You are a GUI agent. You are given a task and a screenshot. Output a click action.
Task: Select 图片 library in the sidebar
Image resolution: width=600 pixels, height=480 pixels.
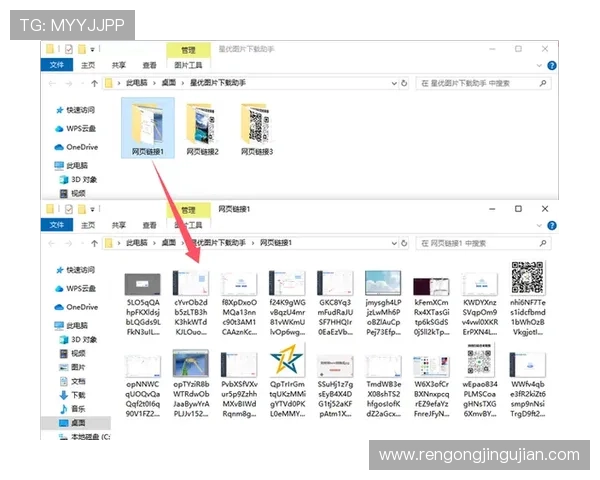78,367
